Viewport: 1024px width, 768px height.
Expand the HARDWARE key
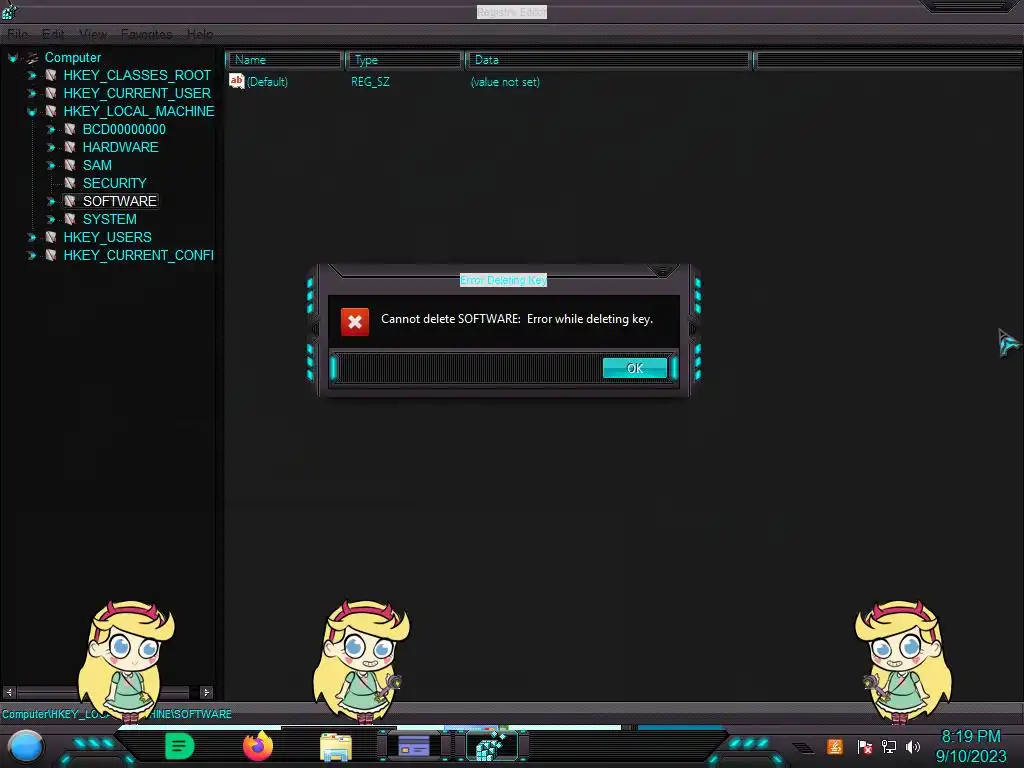point(51,148)
